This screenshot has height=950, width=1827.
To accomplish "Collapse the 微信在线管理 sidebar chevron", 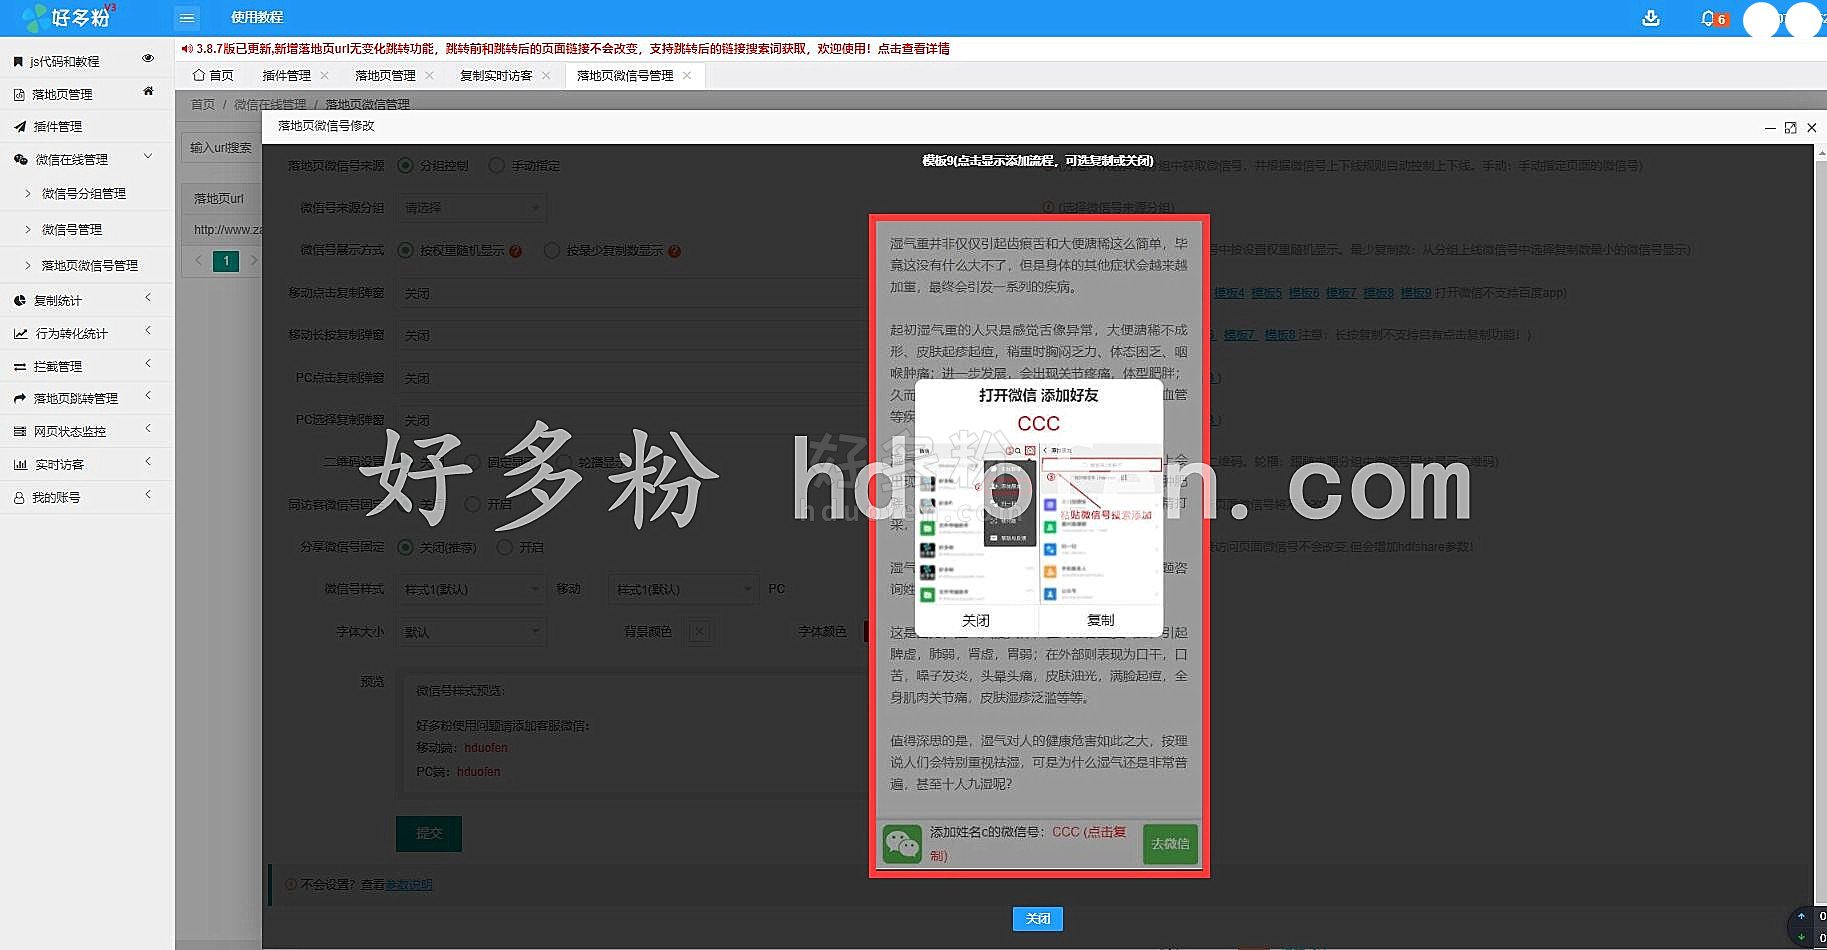I will coord(148,157).
